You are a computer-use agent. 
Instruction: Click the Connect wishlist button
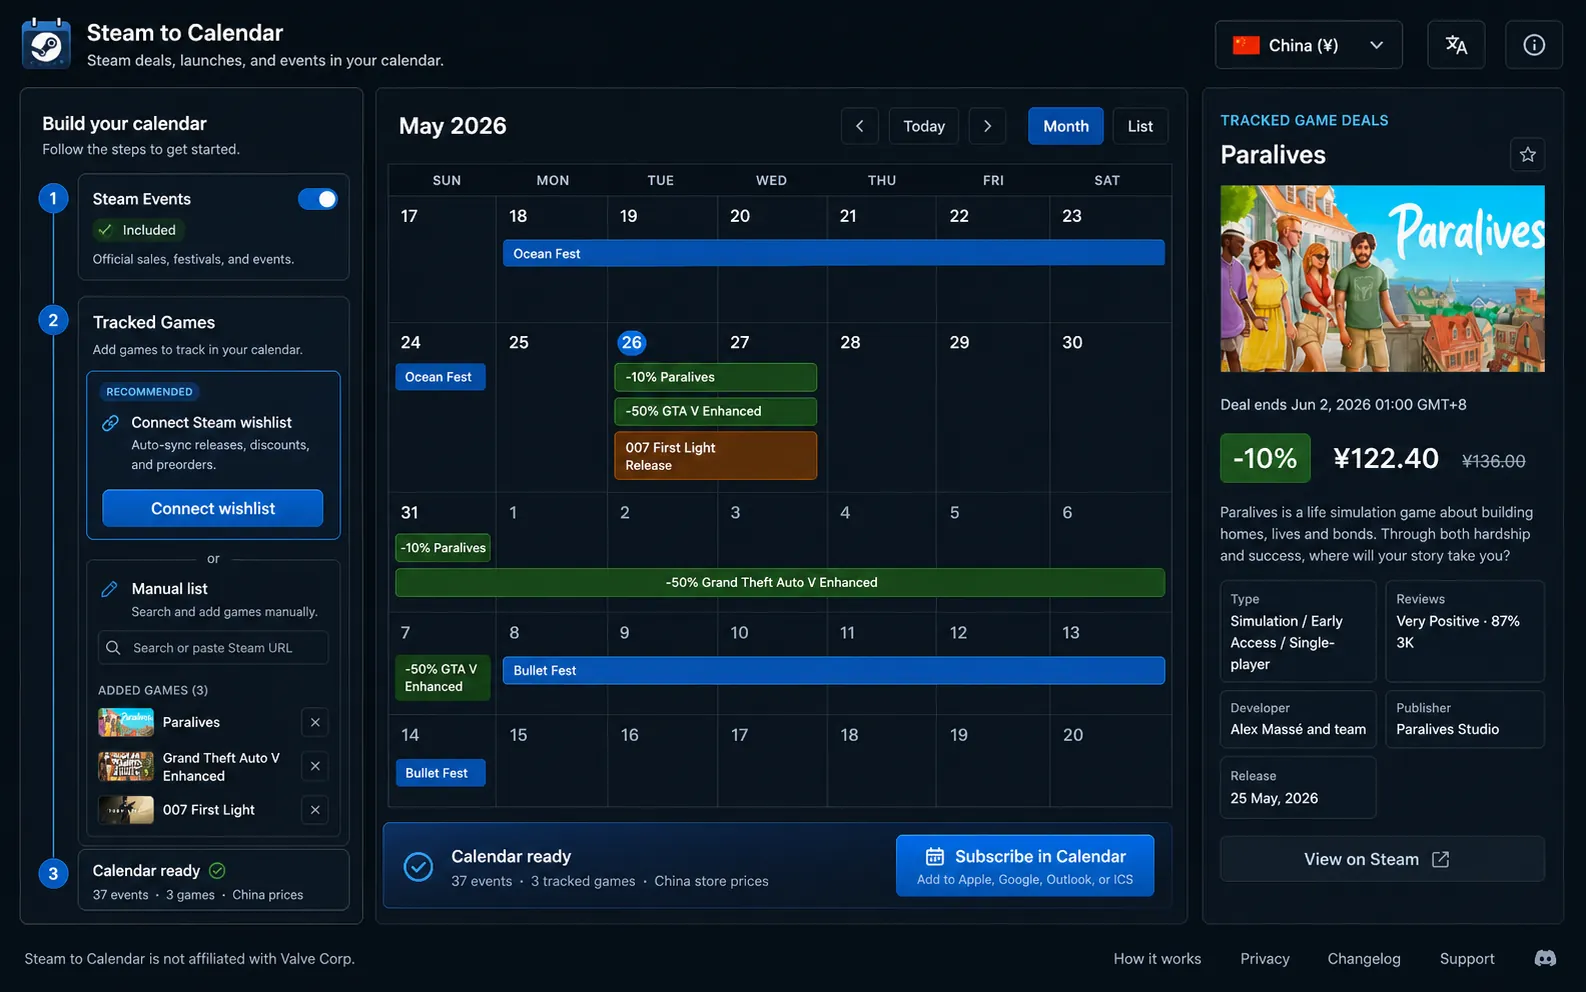212,508
